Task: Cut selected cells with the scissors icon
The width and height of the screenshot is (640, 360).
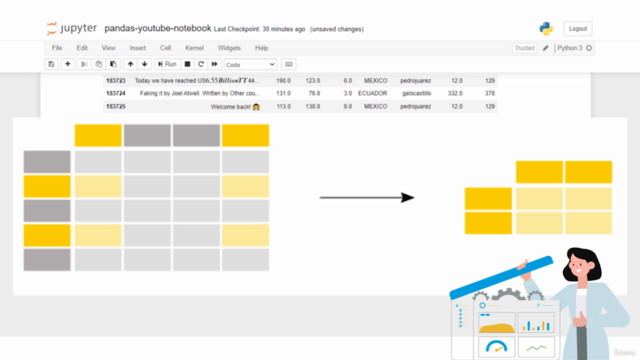Action: [84, 64]
